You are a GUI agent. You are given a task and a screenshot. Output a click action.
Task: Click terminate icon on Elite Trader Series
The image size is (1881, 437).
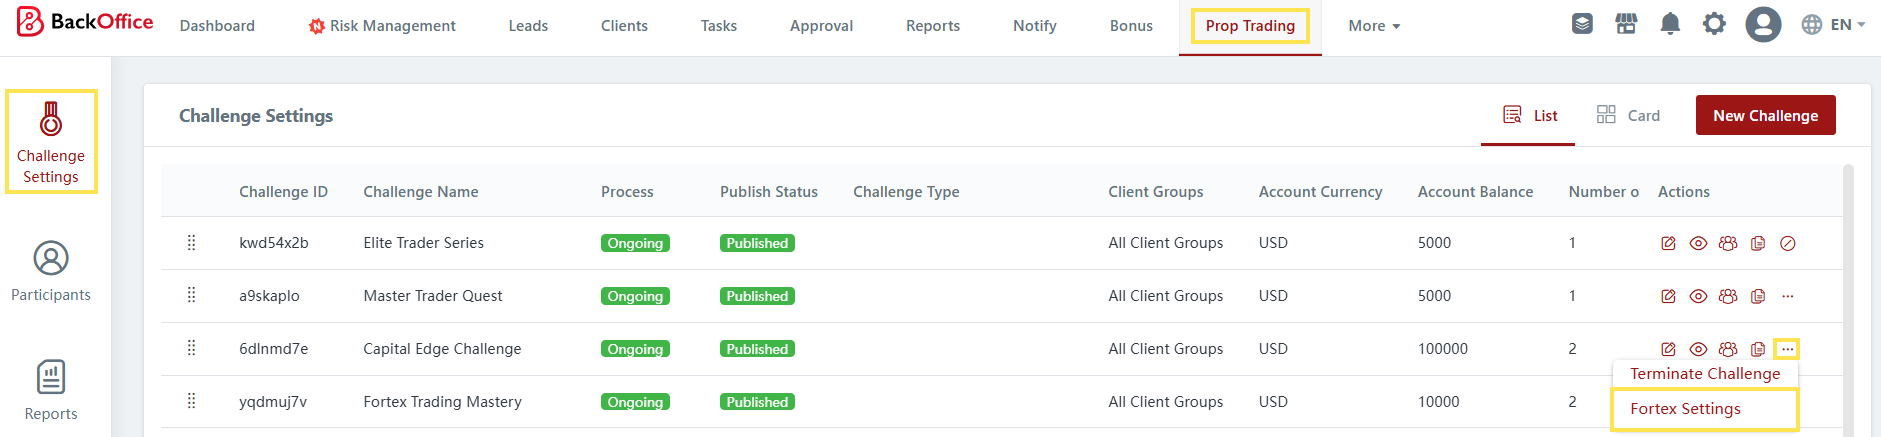click(1788, 243)
